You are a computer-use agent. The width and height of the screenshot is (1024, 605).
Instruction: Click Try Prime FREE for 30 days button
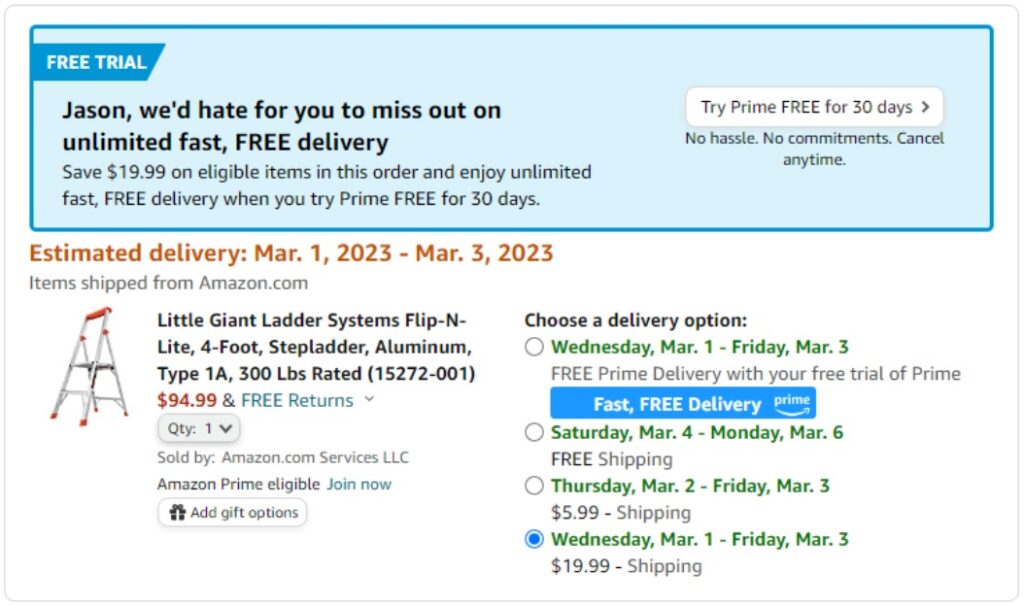pyautogui.click(x=813, y=107)
